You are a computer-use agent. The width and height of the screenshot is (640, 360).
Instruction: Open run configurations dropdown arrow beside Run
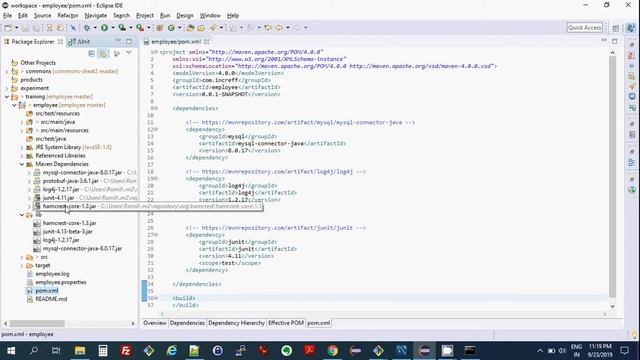[113, 28]
